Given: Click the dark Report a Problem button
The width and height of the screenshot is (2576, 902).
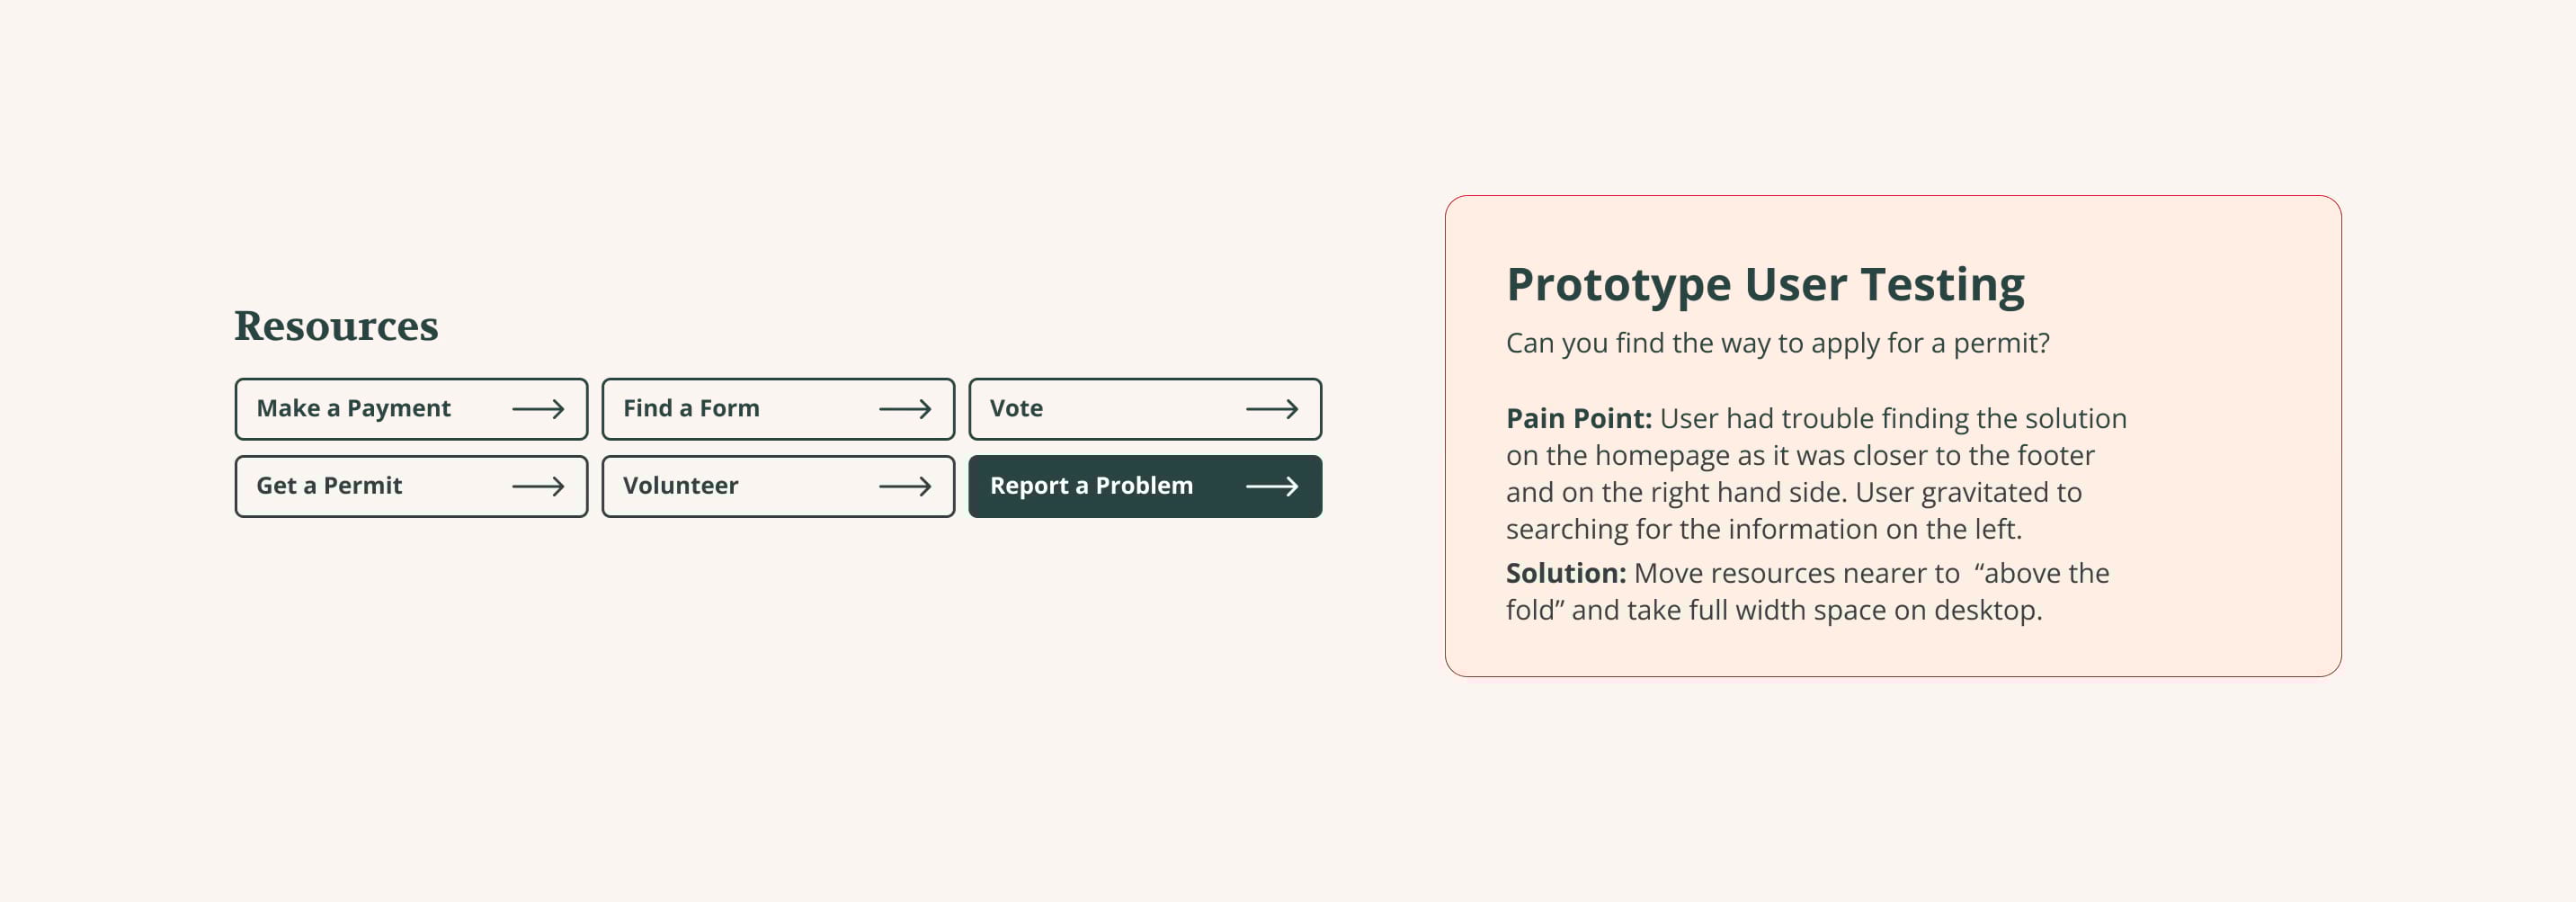Looking at the screenshot, I should [1145, 487].
